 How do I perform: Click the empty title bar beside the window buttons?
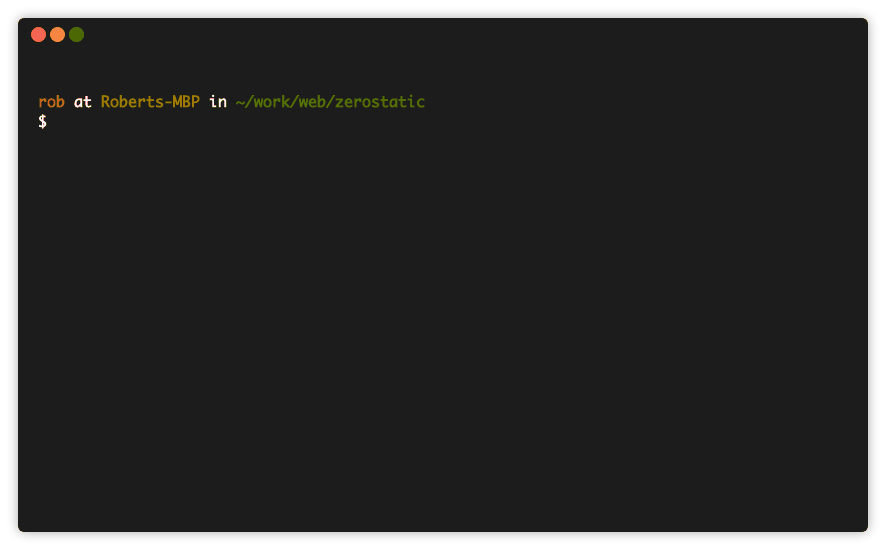coord(450,35)
